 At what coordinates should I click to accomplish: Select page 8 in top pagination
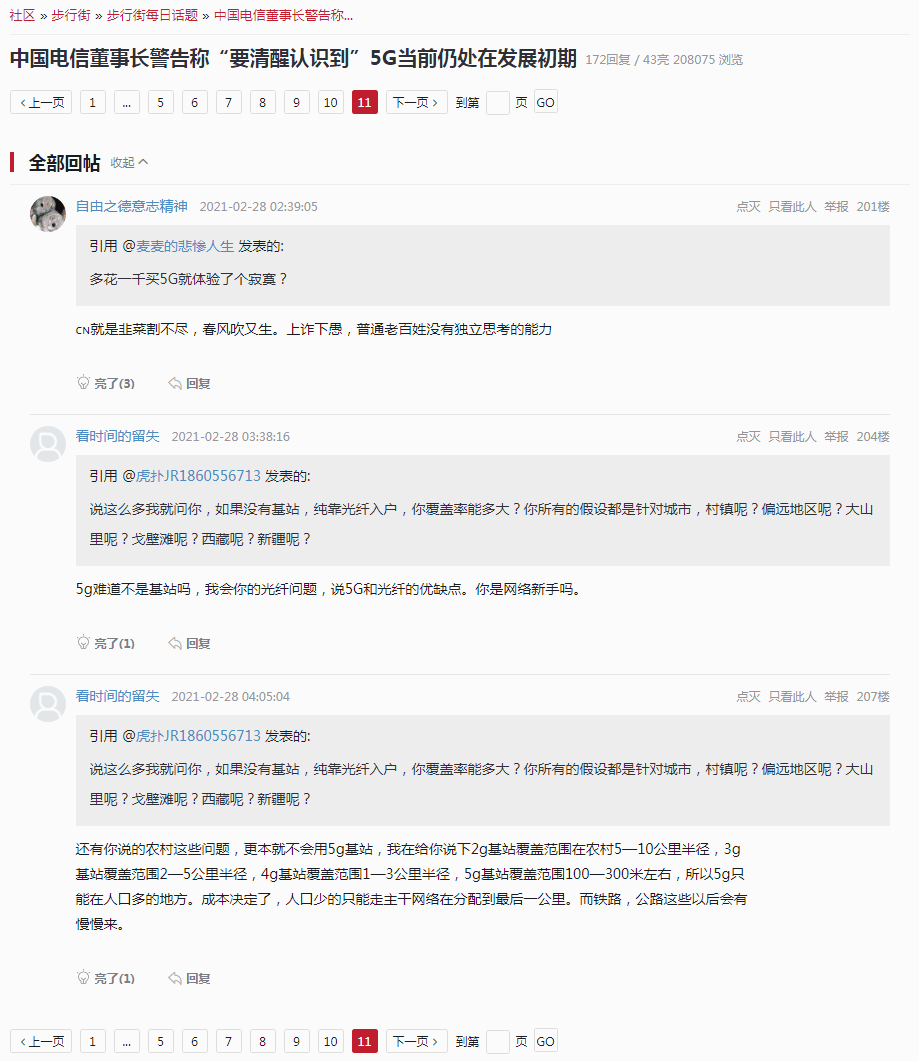263,103
